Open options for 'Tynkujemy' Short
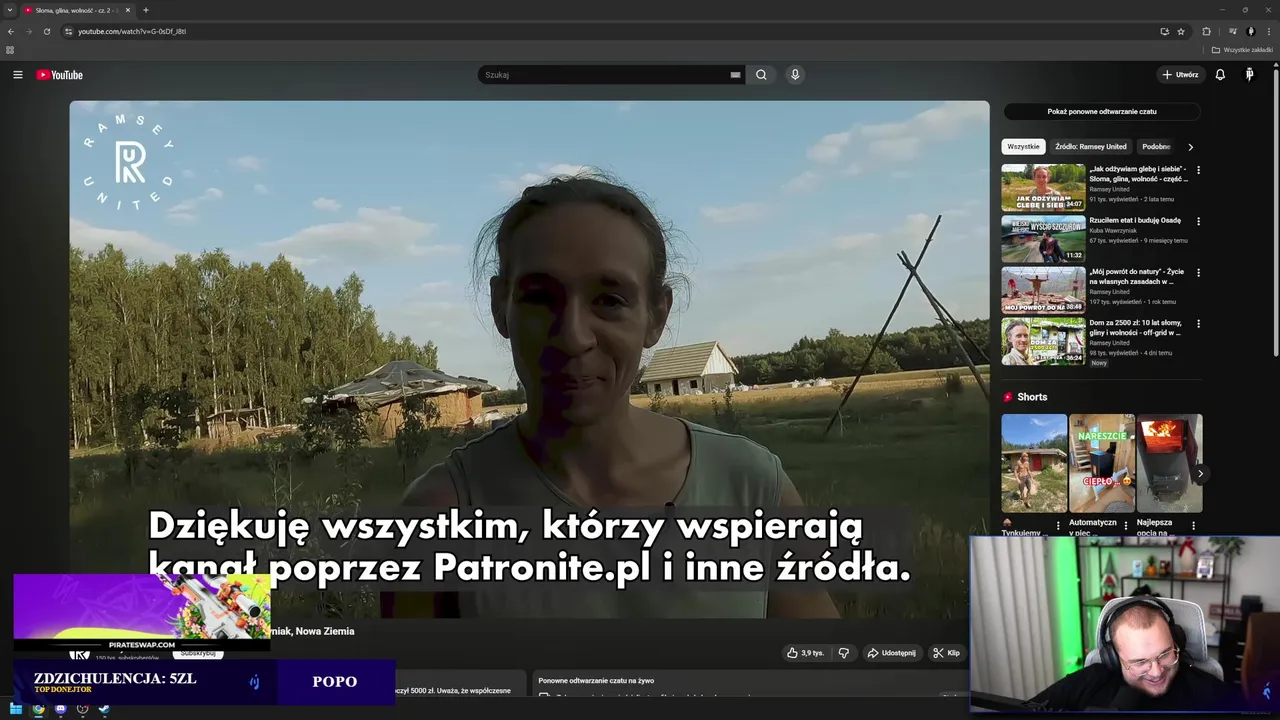This screenshot has width=1280, height=720. click(x=1058, y=525)
